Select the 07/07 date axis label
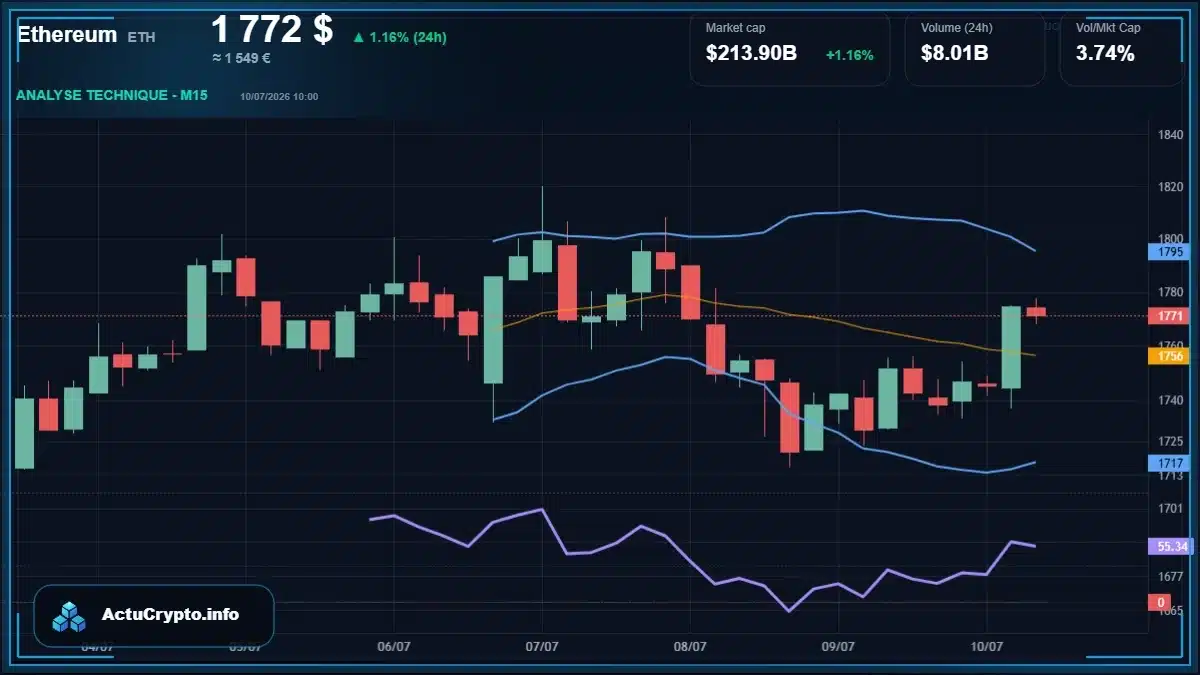The height and width of the screenshot is (675, 1200). pyautogui.click(x=541, y=646)
